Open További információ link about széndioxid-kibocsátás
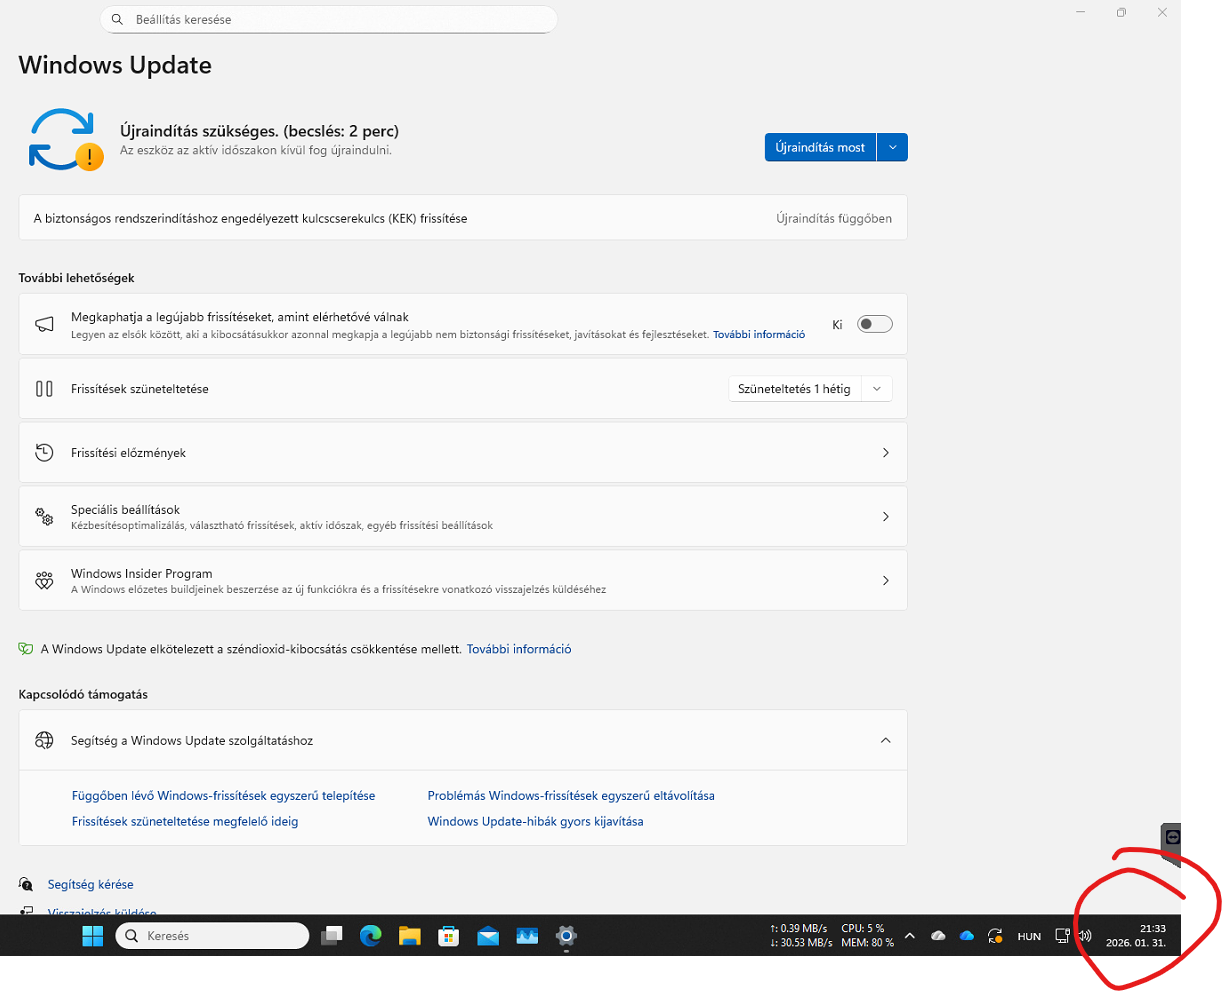1224x992 pixels. [x=519, y=649]
